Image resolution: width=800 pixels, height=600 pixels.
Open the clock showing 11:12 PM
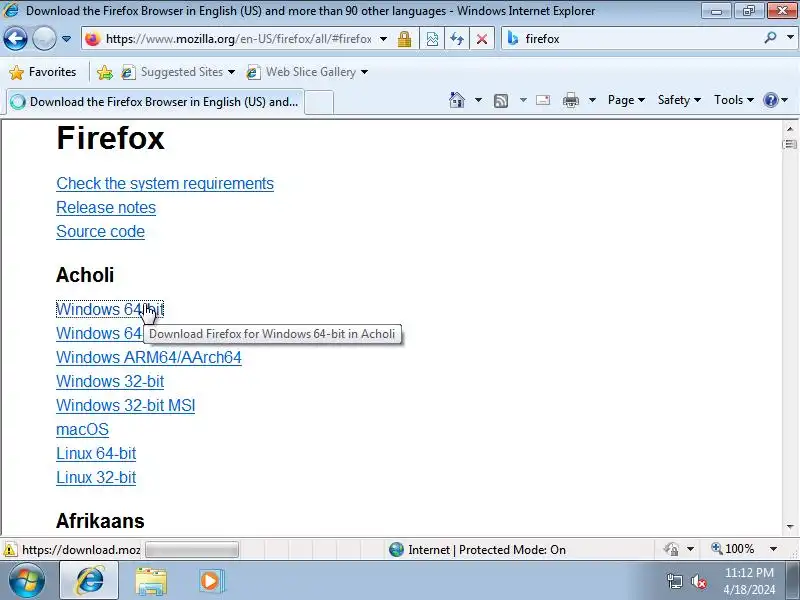pos(749,581)
